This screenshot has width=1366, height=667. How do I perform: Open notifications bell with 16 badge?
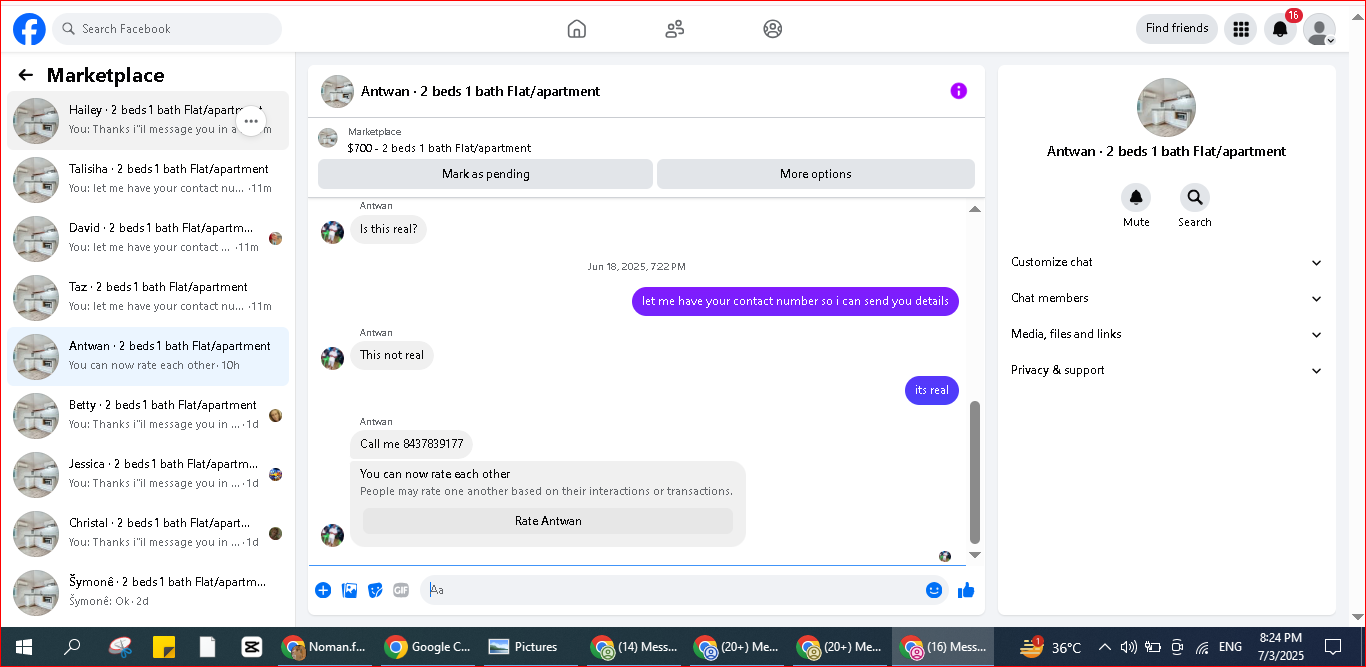(x=1280, y=29)
